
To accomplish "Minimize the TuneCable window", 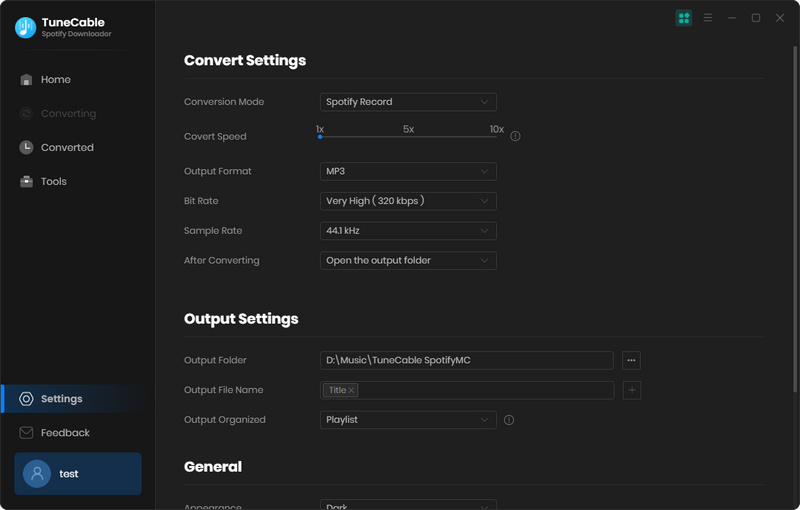I will [x=732, y=18].
